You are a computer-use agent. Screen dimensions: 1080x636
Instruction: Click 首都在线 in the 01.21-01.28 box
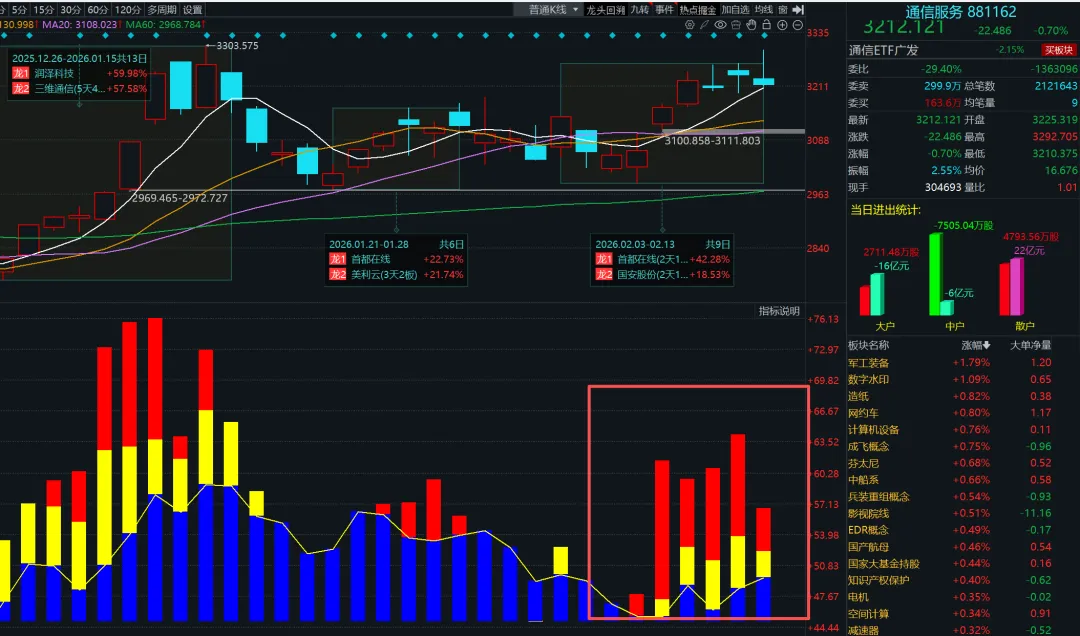coord(371,259)
